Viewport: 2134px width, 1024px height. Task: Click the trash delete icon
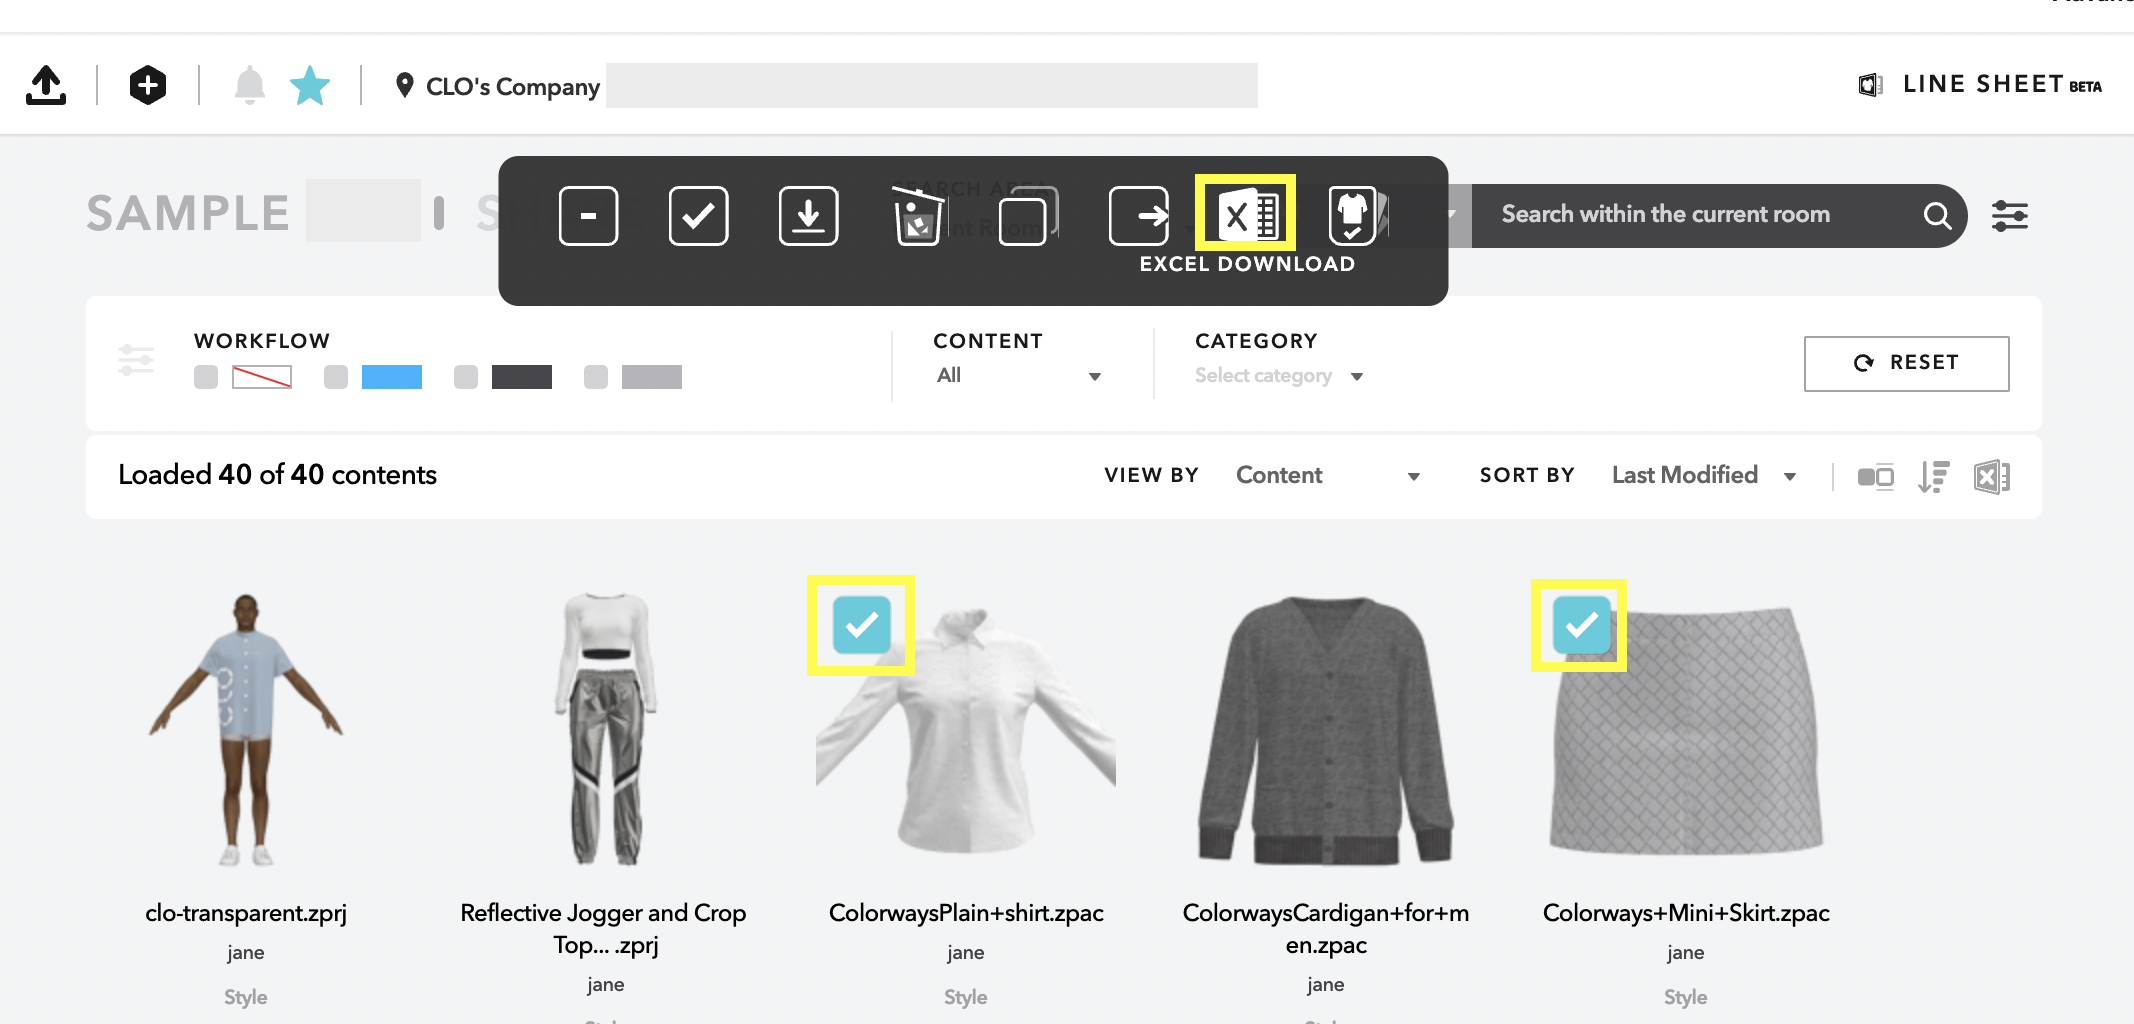click(918, 217)
